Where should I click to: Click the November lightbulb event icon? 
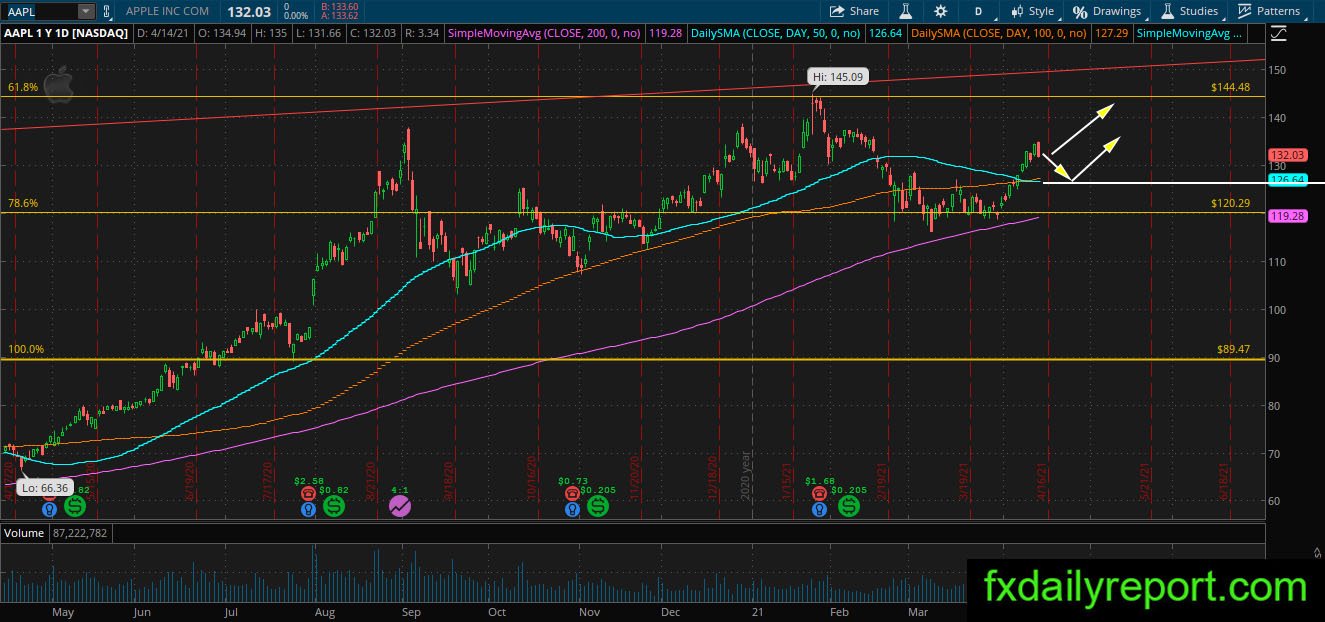pyautogui.click(x=572, y=508)
